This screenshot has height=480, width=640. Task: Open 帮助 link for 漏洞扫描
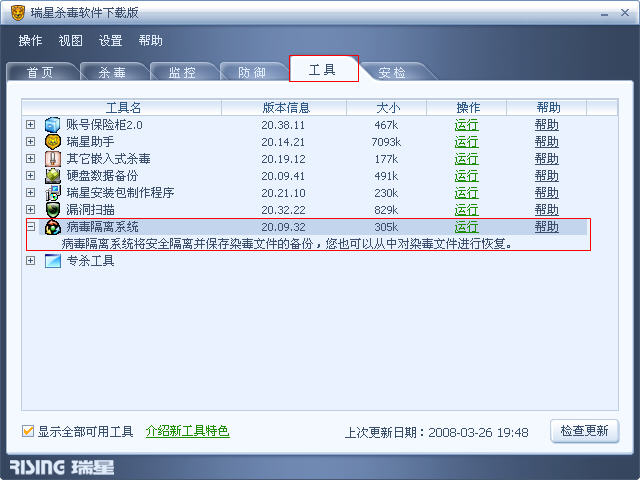click(x=547, y=210)
